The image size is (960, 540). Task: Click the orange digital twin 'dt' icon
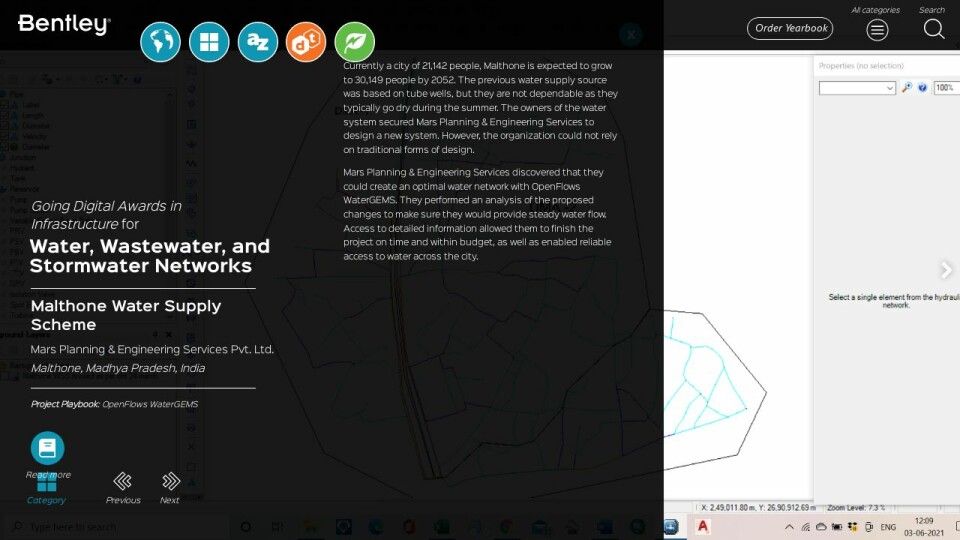tap(306, 42)
